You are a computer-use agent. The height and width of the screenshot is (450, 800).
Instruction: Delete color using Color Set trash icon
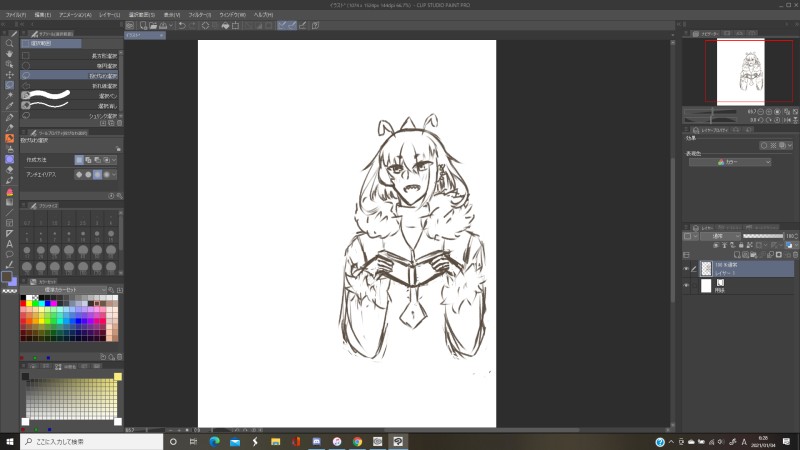pyautogui.click(x=119, y=357)
